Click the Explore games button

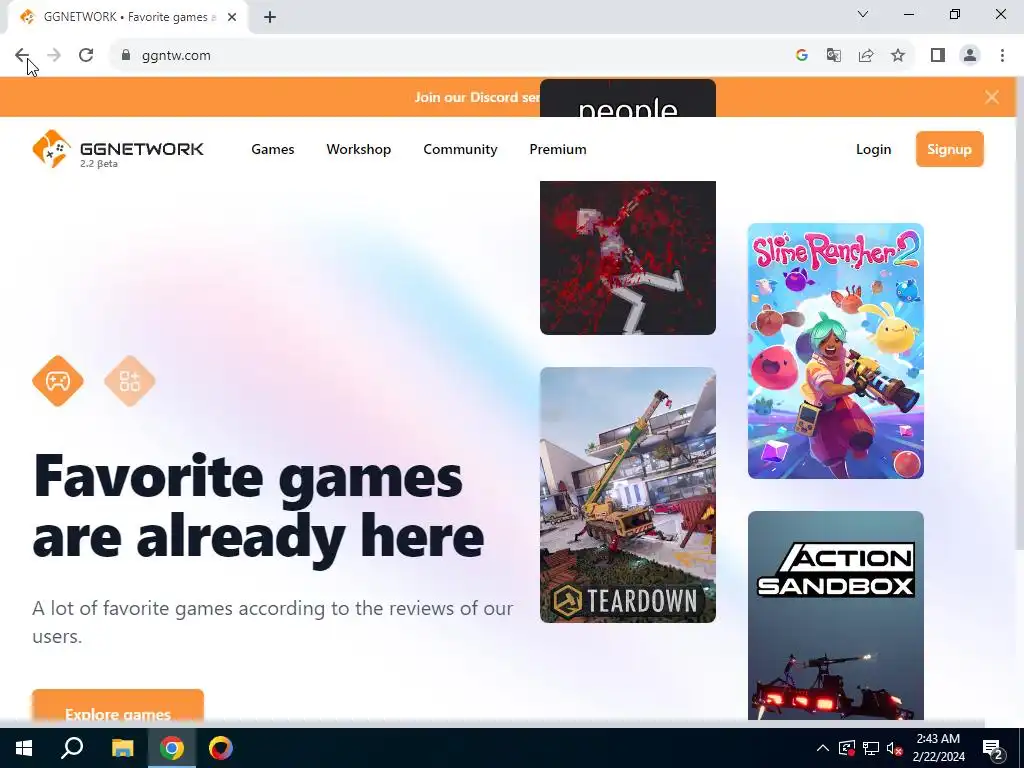[x=118, y=705]
